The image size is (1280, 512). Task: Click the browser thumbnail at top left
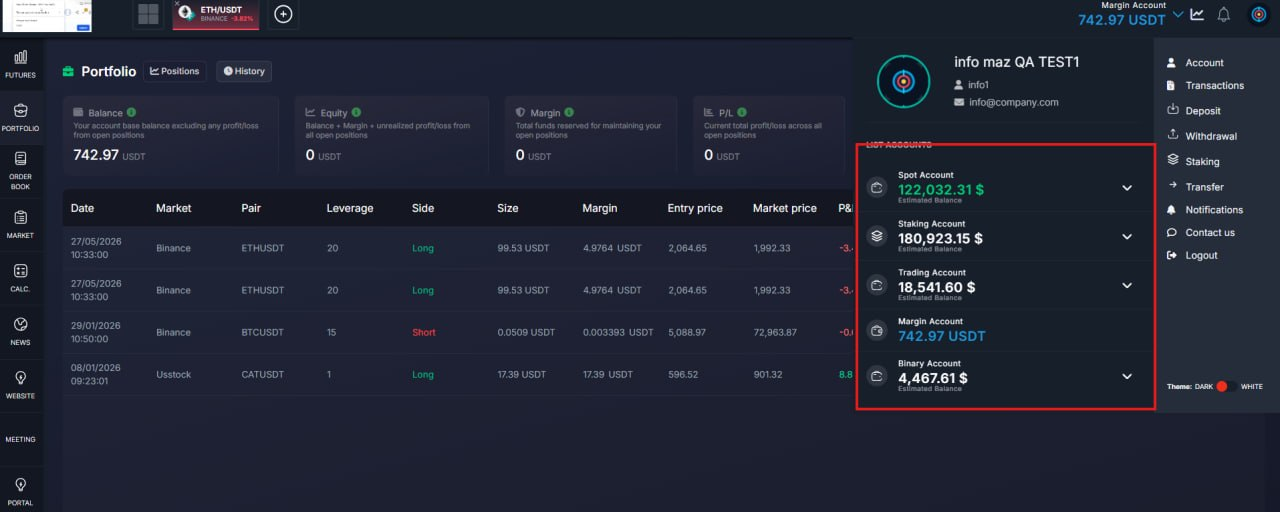point(47,16)
